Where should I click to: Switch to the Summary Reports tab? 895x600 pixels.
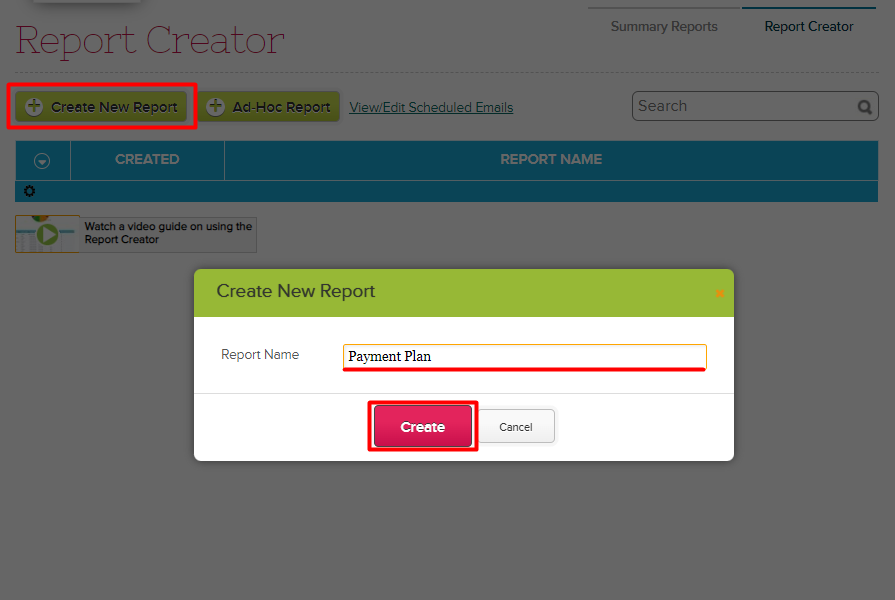pyautogui.click(x=664, y=27)
